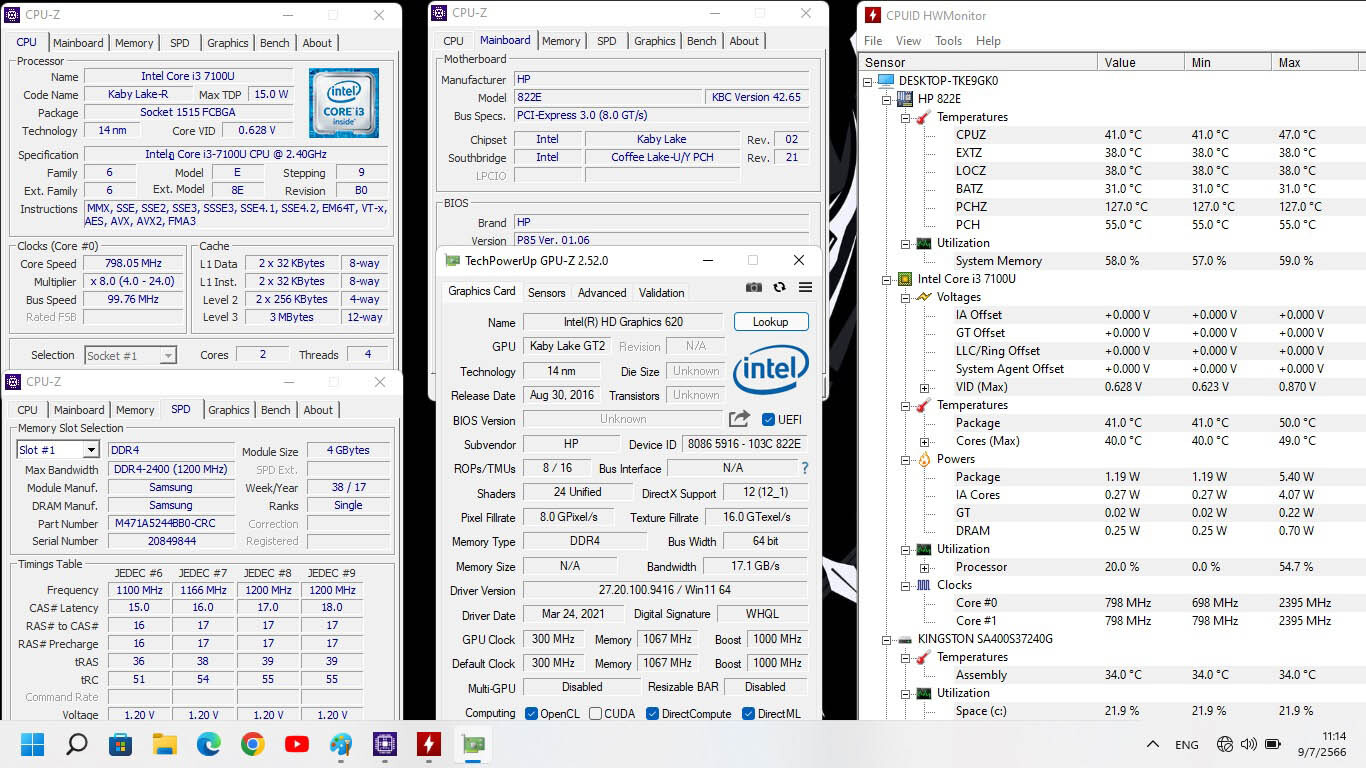
Task: Open the View menu in HWMonitor
Action: (908, 41)
